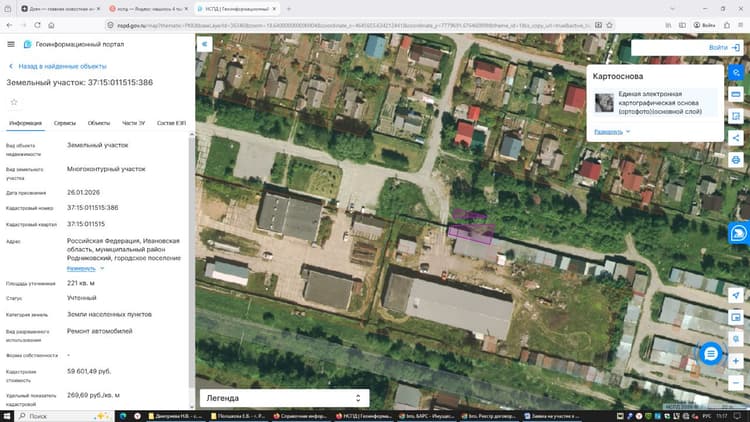
Task: Switch to the нспд Яндекс search tab
Action: (148, 9)
